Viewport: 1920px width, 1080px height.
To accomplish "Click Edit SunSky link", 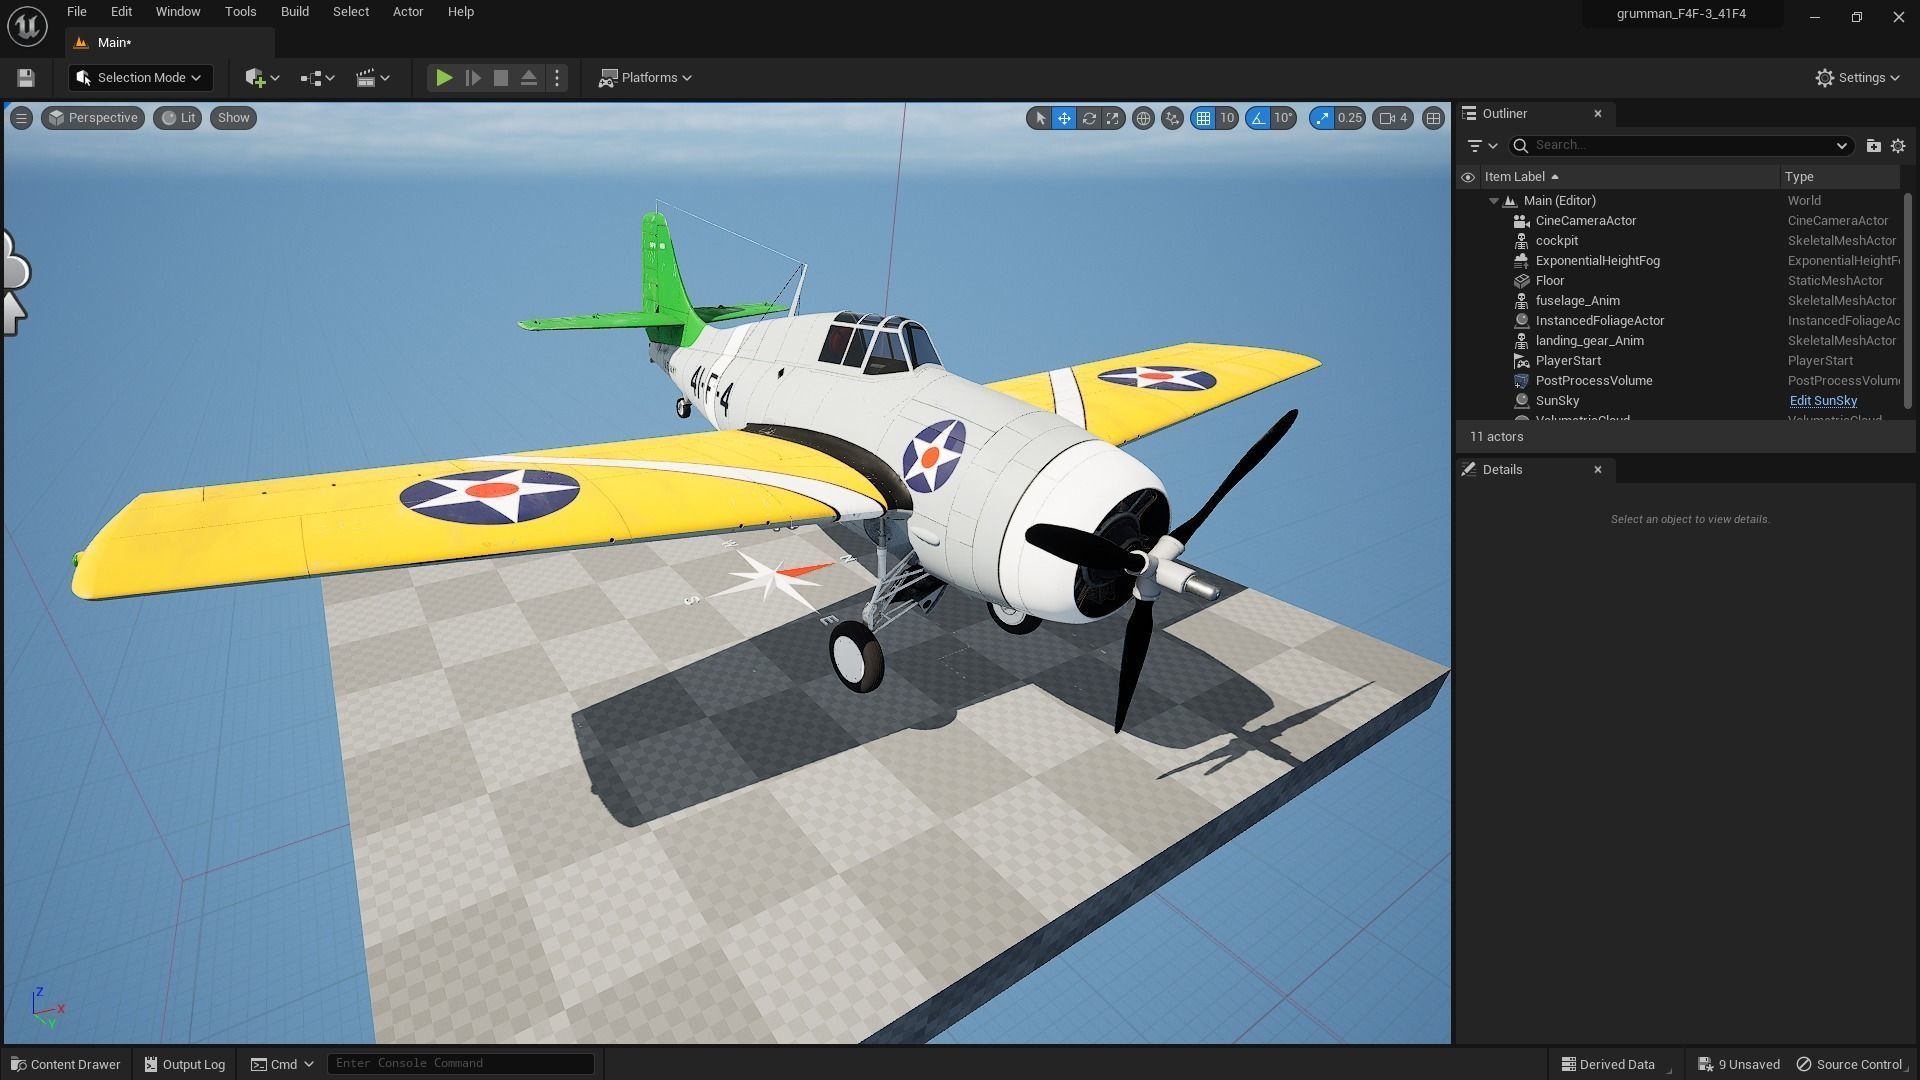I will pyautogui.click(x=1823, y=401).
